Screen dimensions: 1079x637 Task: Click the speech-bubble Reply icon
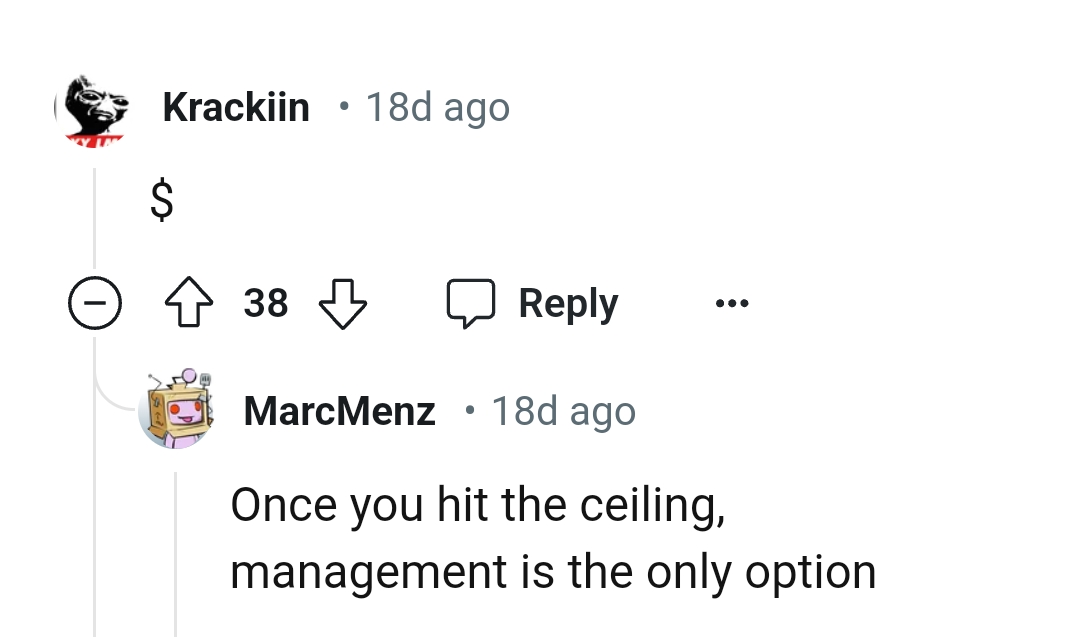pos(472,302)
